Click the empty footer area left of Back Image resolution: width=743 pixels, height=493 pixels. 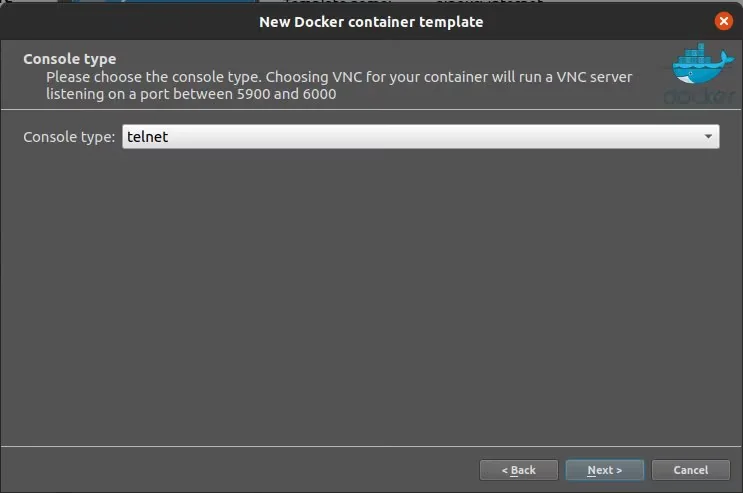[240, 470]
